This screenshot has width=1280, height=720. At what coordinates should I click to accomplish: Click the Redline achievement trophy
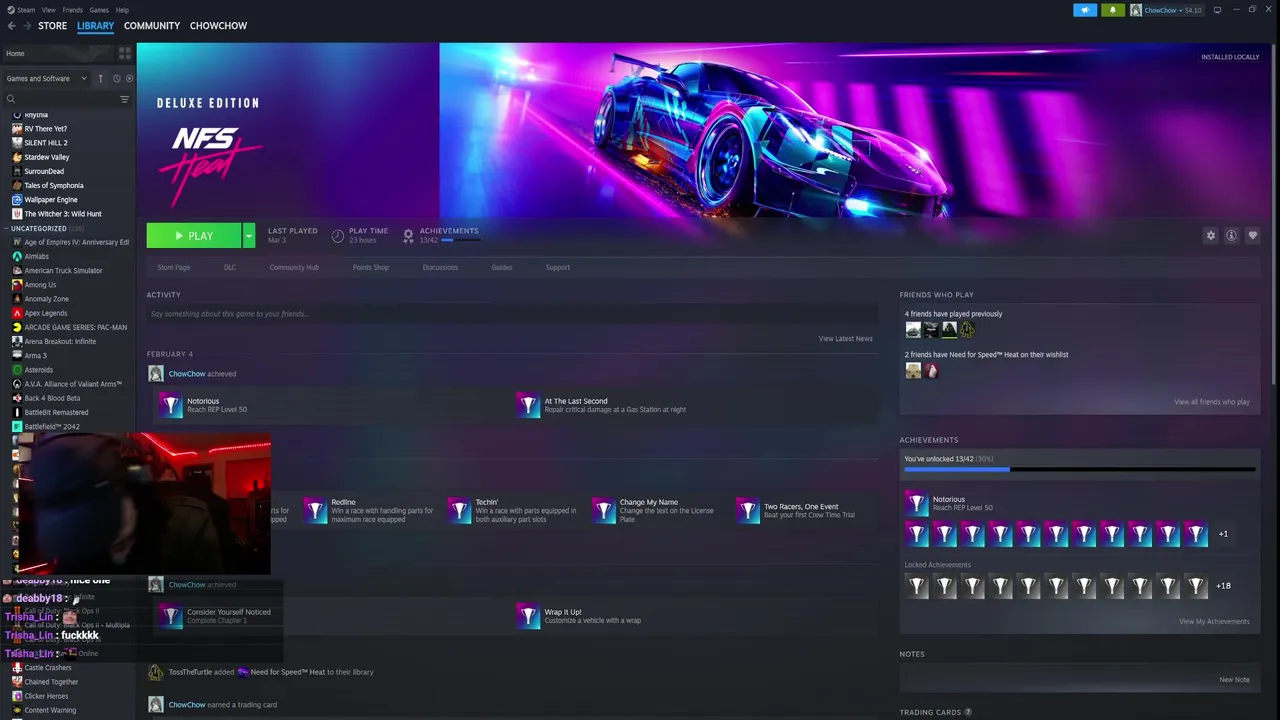click(315, 511)
